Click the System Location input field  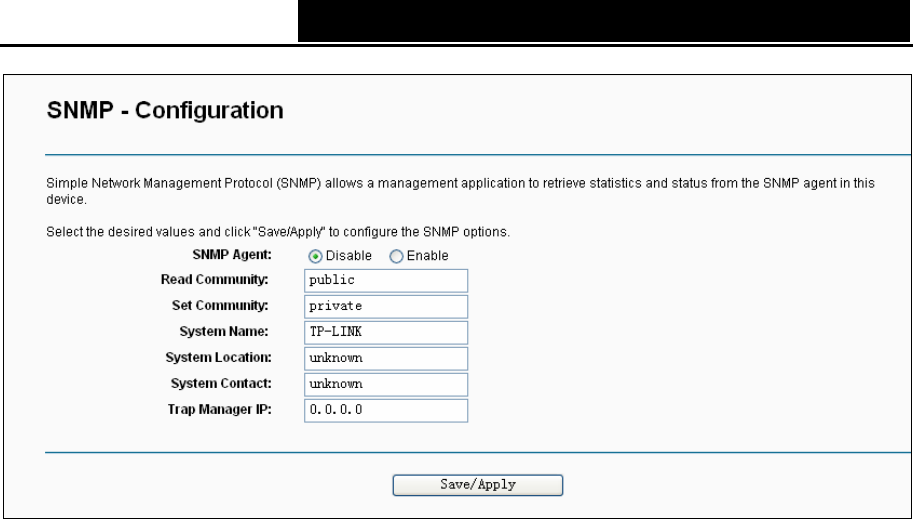386,358
